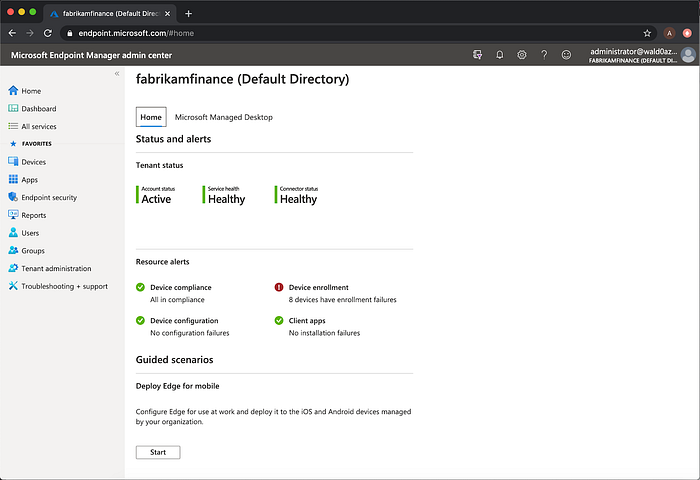Click the red Device enrollment alert icon
The height and width of the screenshot is (480, 700).
(279, 287)
